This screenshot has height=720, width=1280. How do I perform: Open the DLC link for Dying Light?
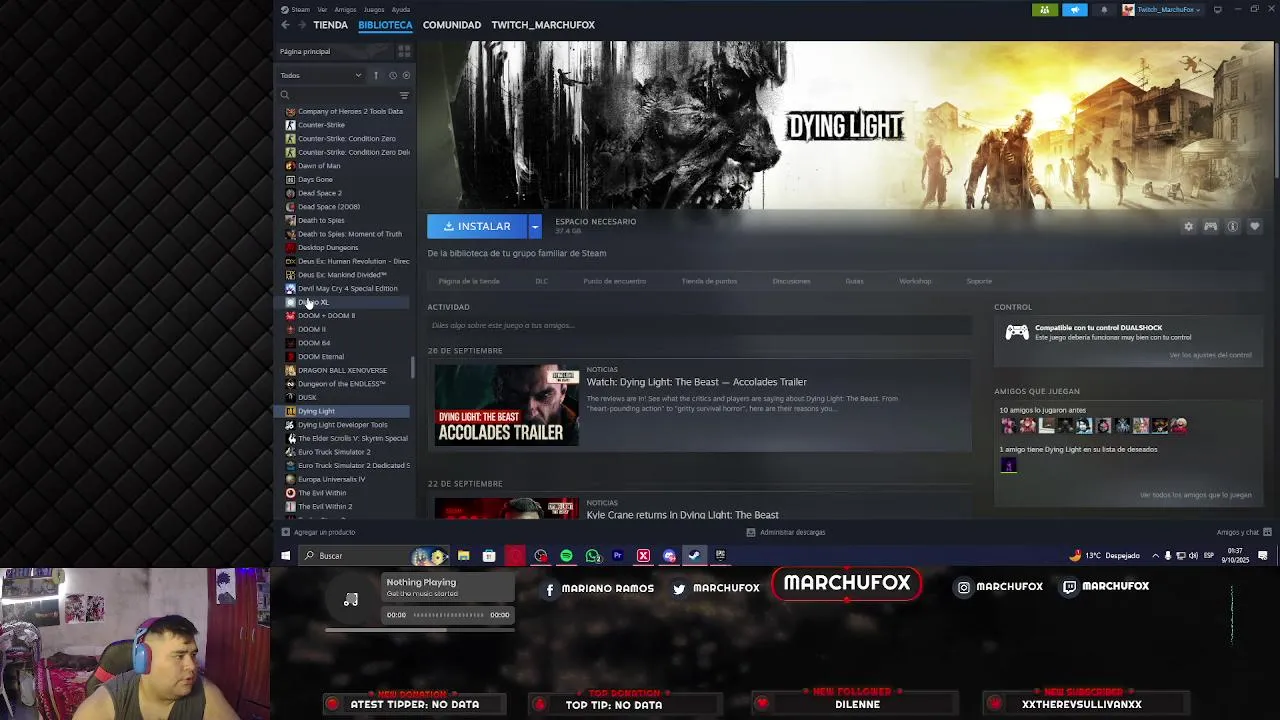tap(541, 281)
